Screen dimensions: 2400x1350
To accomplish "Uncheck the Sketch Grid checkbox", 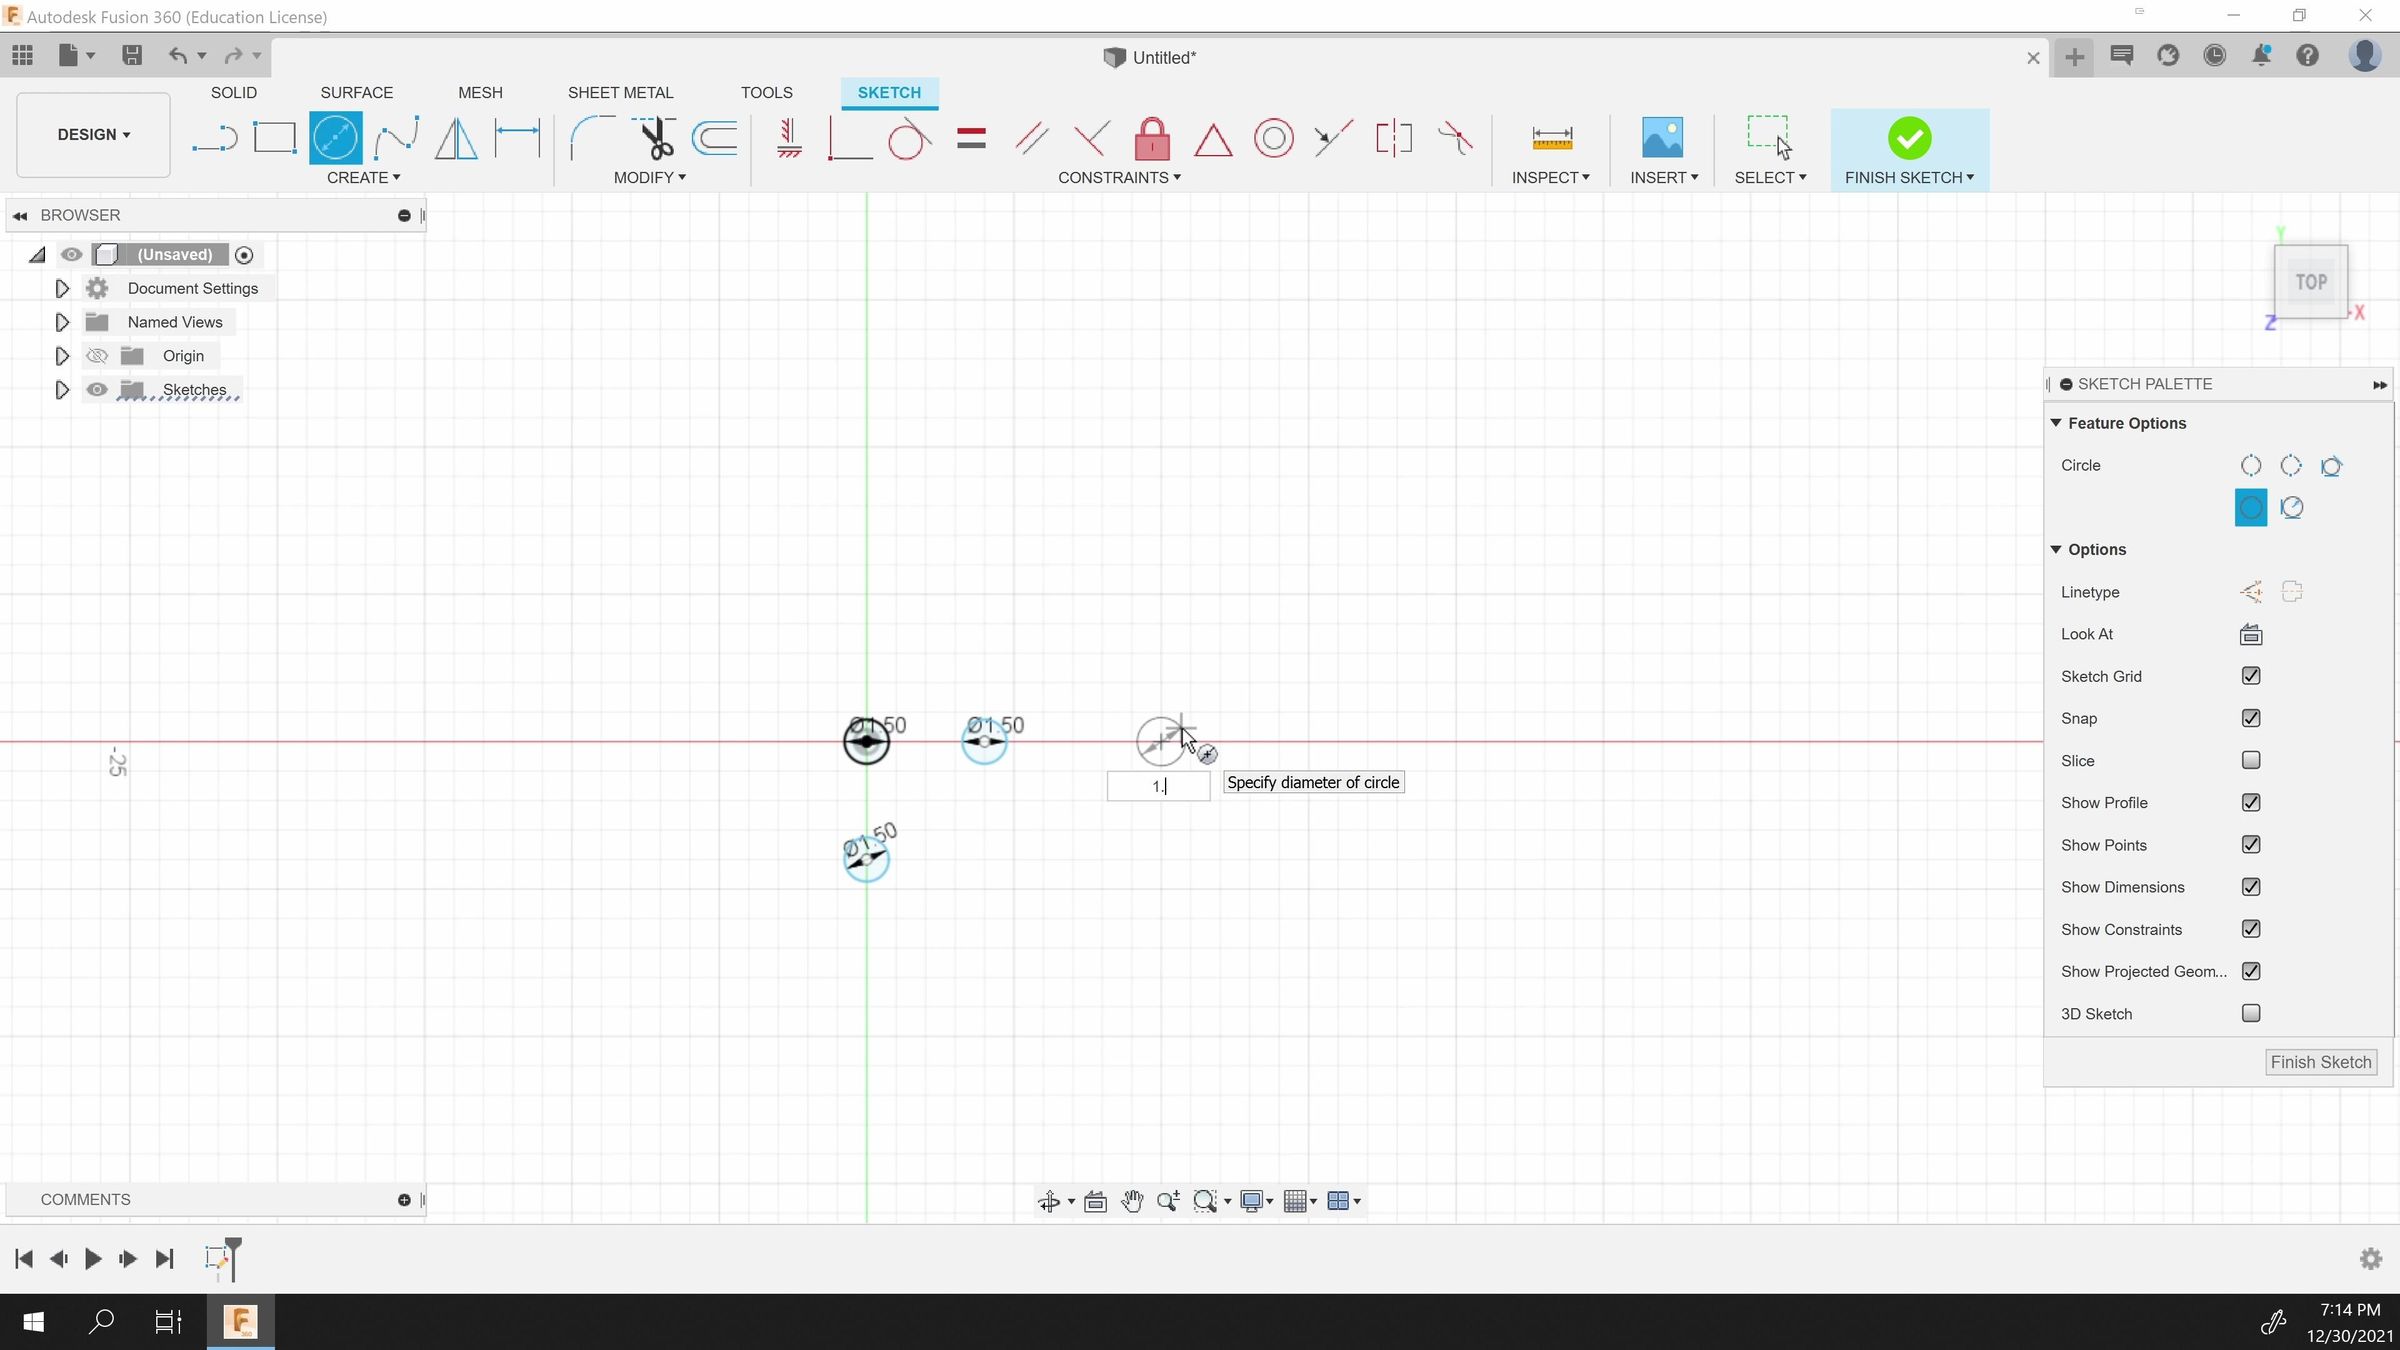I will (2251, 676).
